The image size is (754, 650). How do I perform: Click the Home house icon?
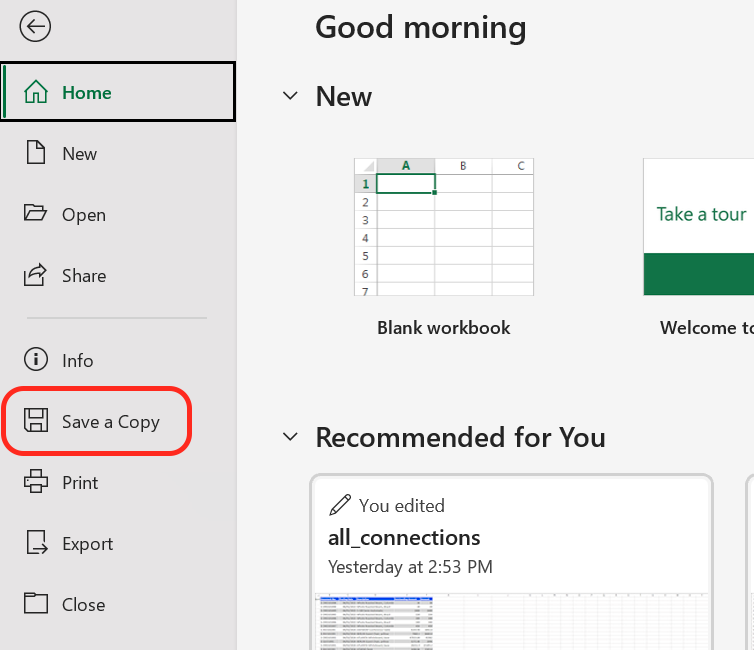click(36, 92)
